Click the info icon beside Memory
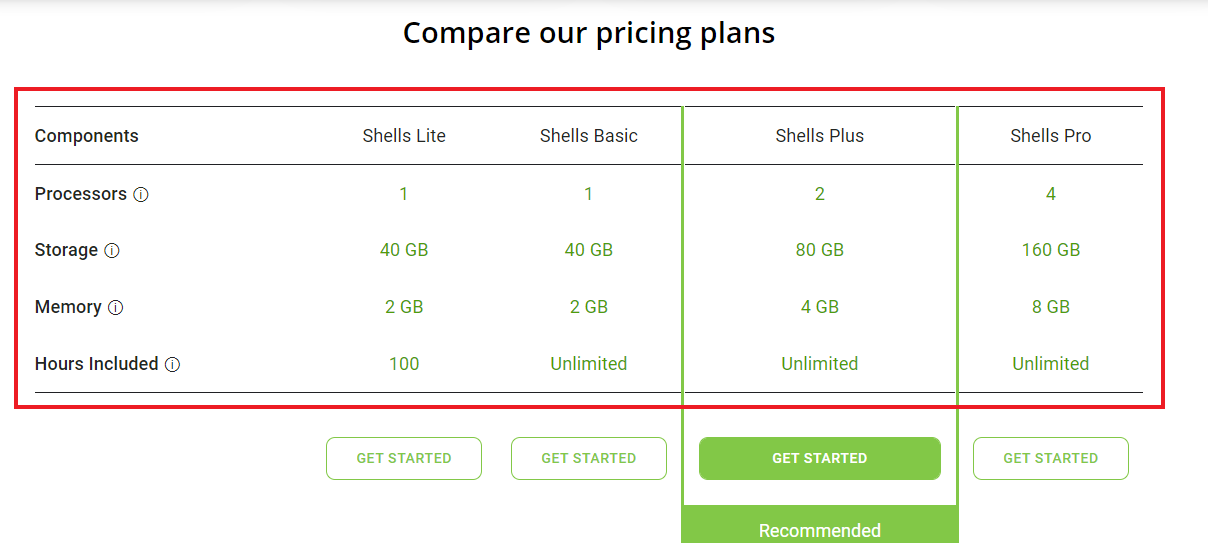The width and height of the screenshot is (1208, 543). tap(115, 308)
